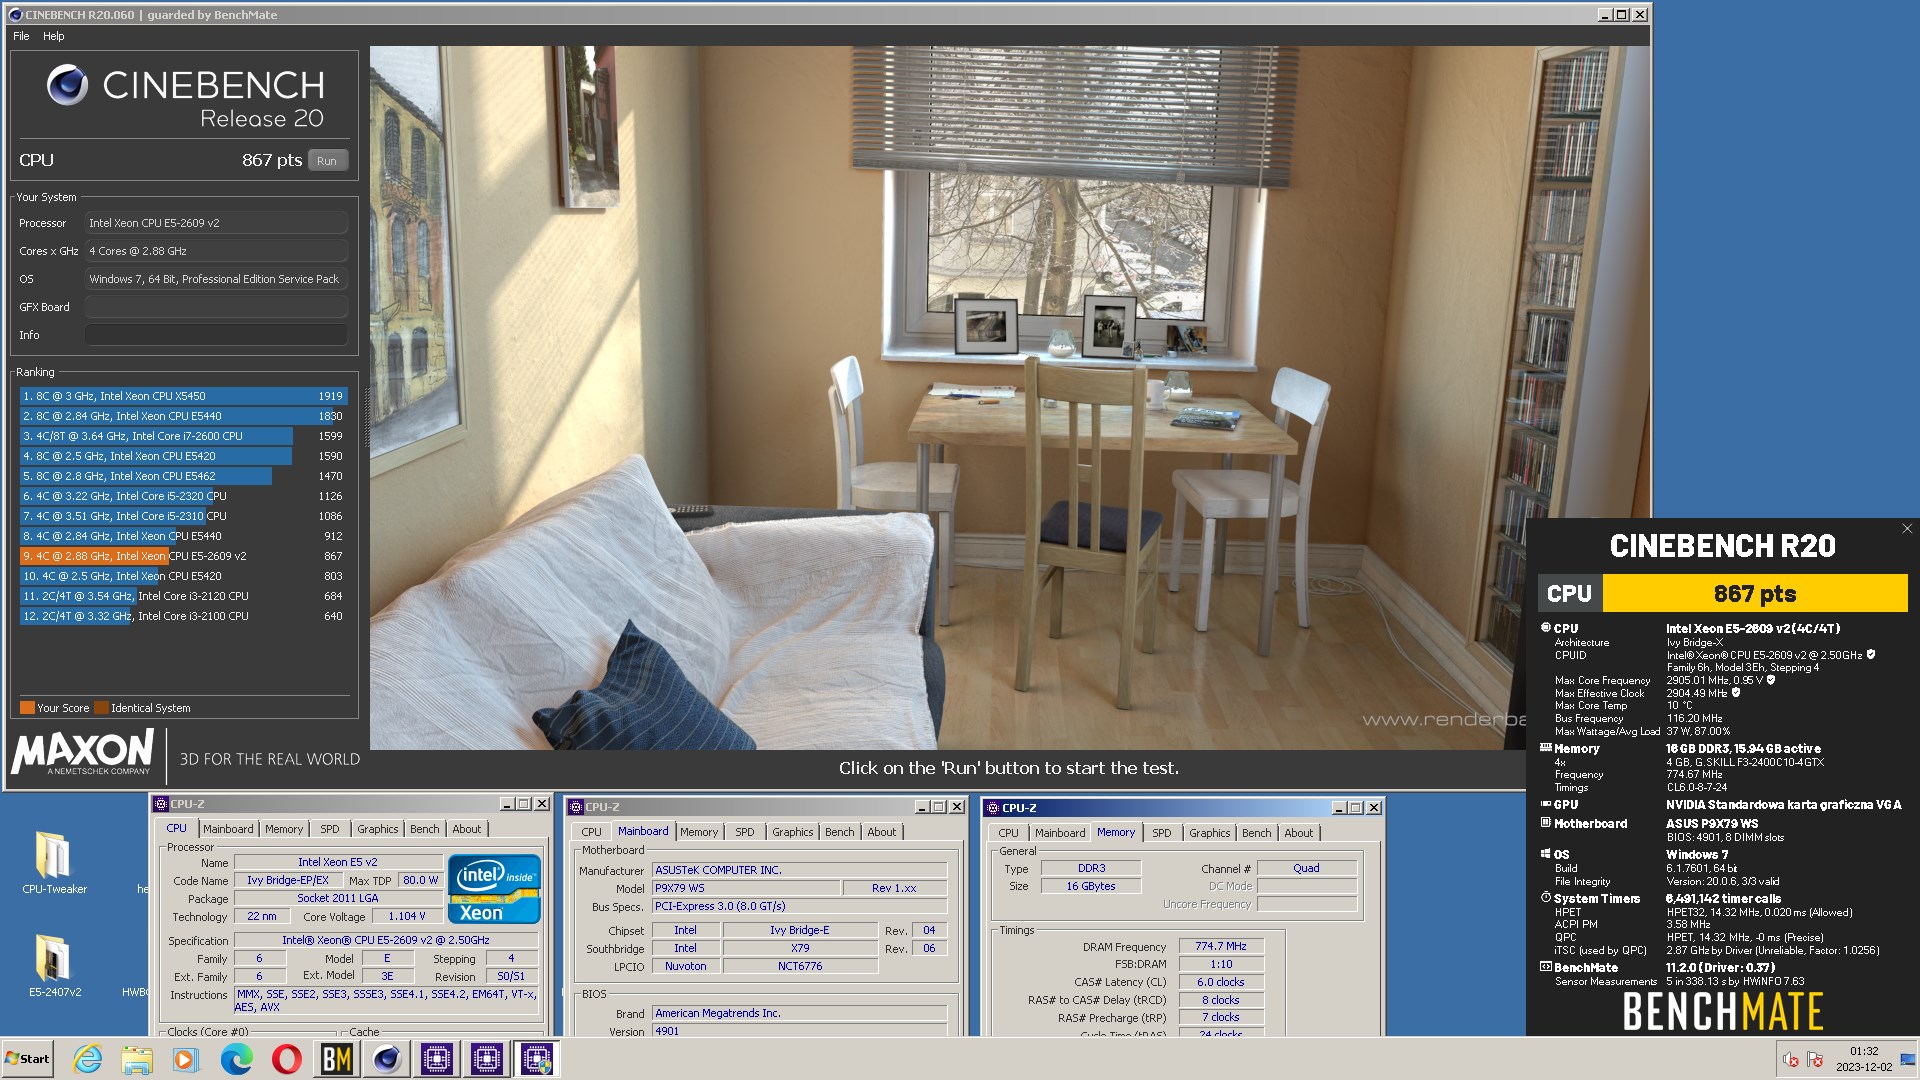
Task: Select ranking entry 12, Core i3-2100 CPU
Action: coord(183,616)
